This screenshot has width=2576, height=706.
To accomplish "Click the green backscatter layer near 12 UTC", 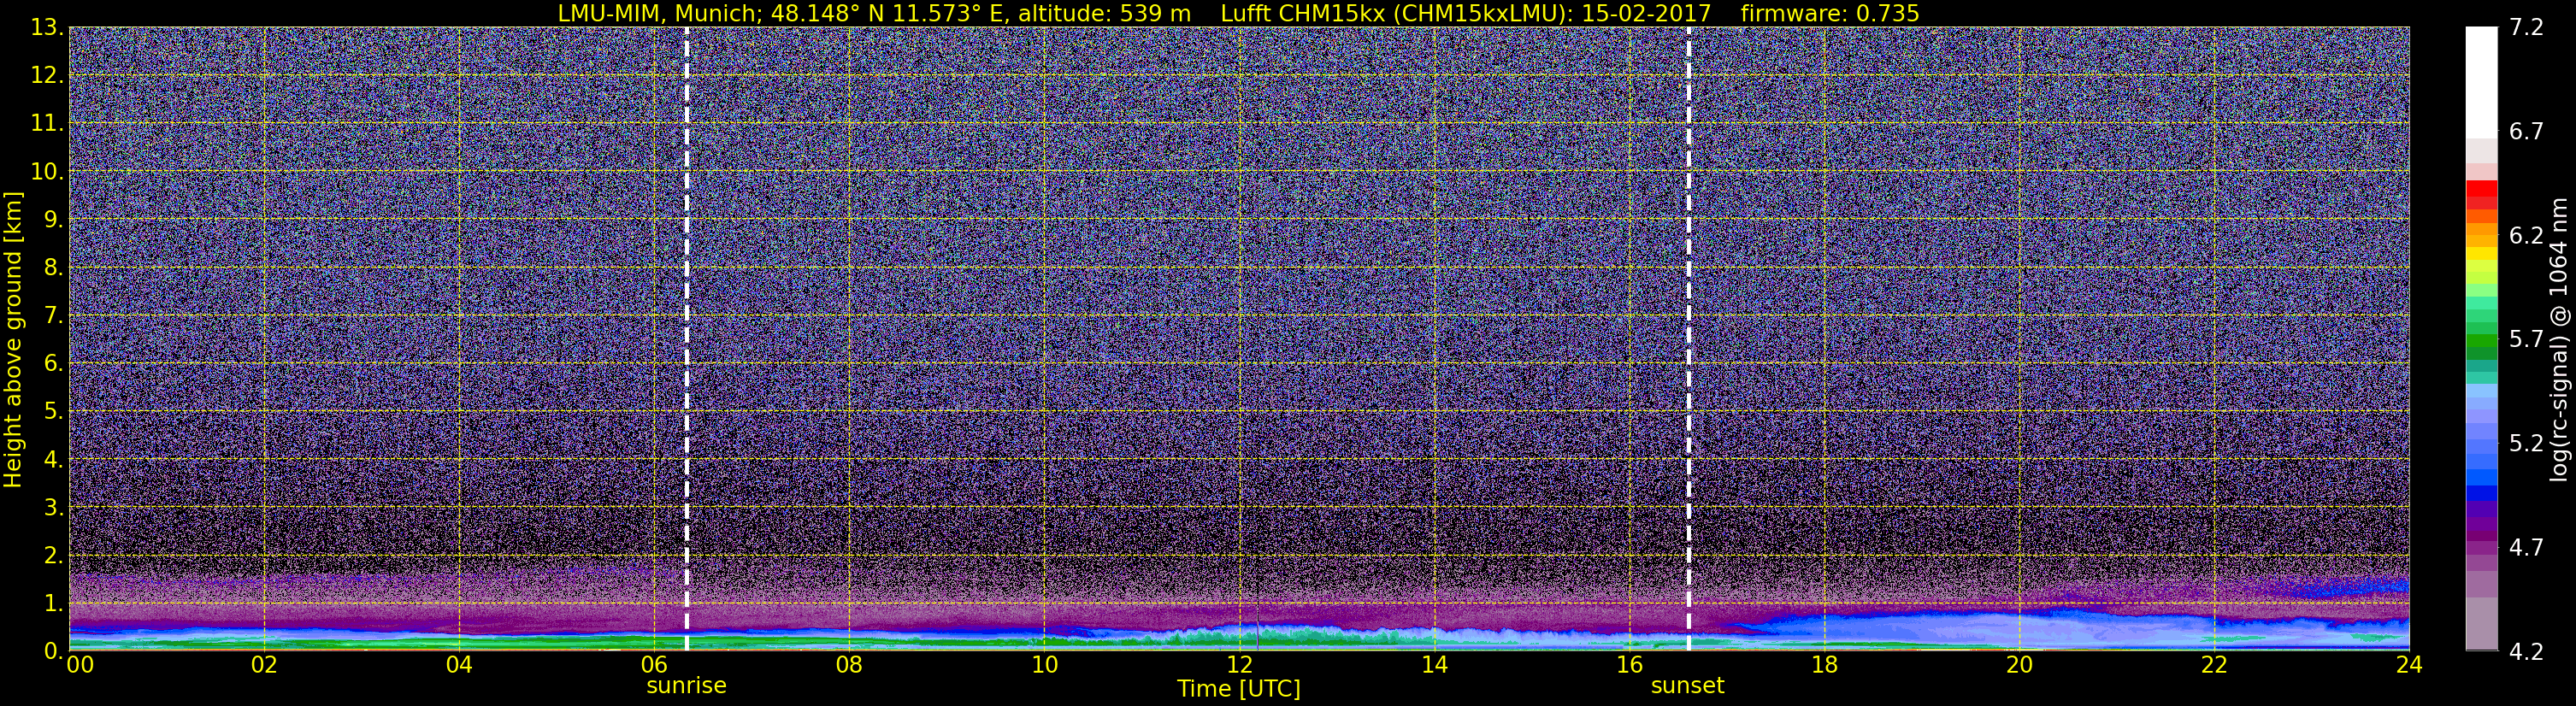I will (x=1239, y=634).
